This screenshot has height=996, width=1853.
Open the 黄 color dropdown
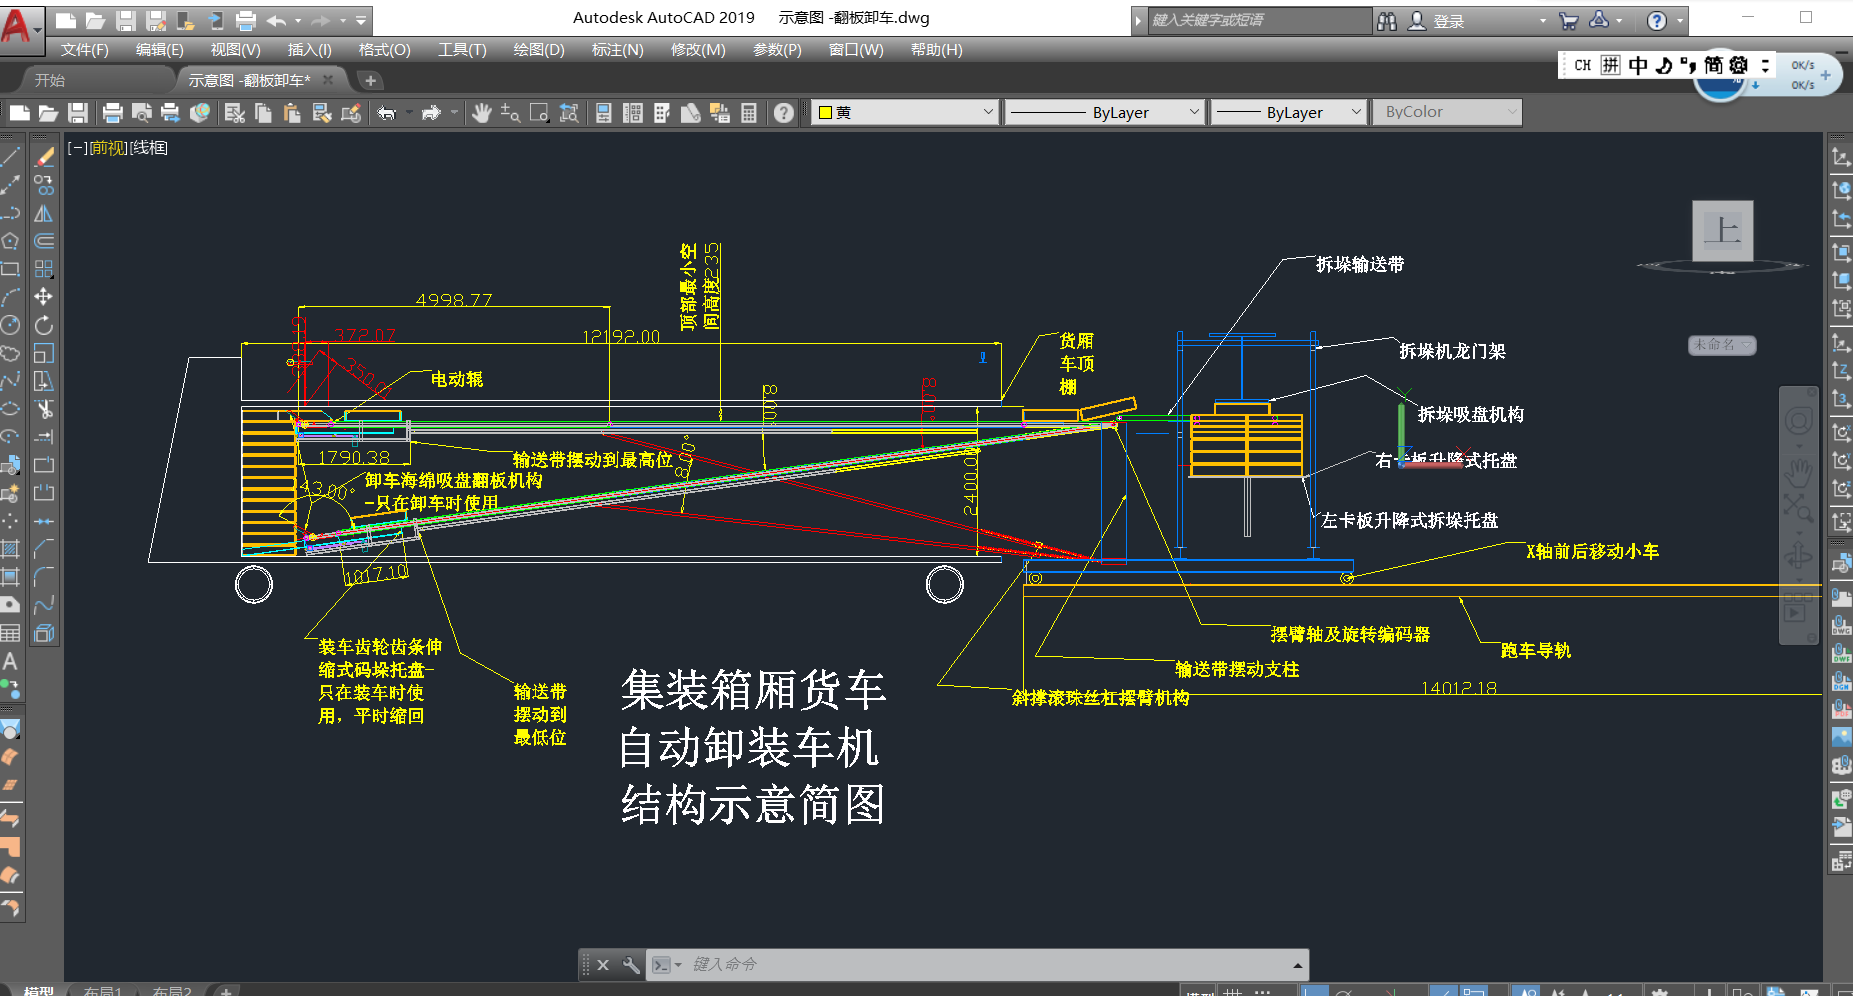click(905, 112)
